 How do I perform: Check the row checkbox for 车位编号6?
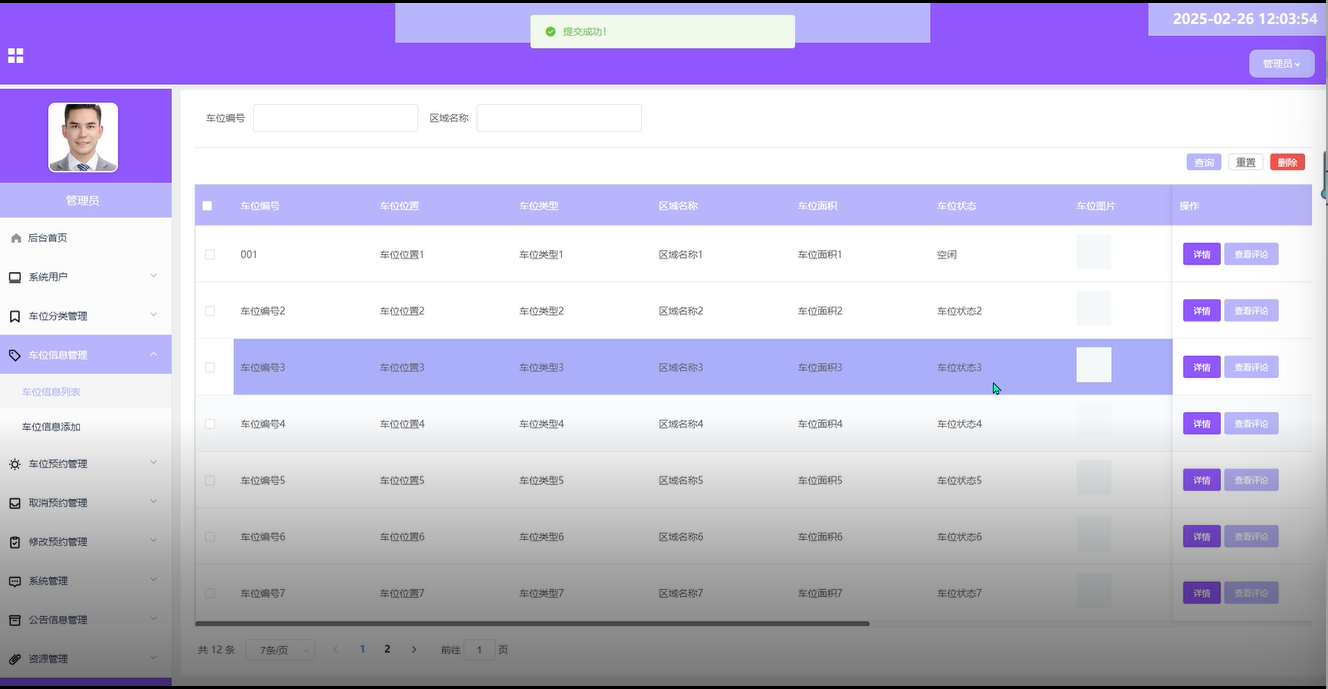(210, 537)
